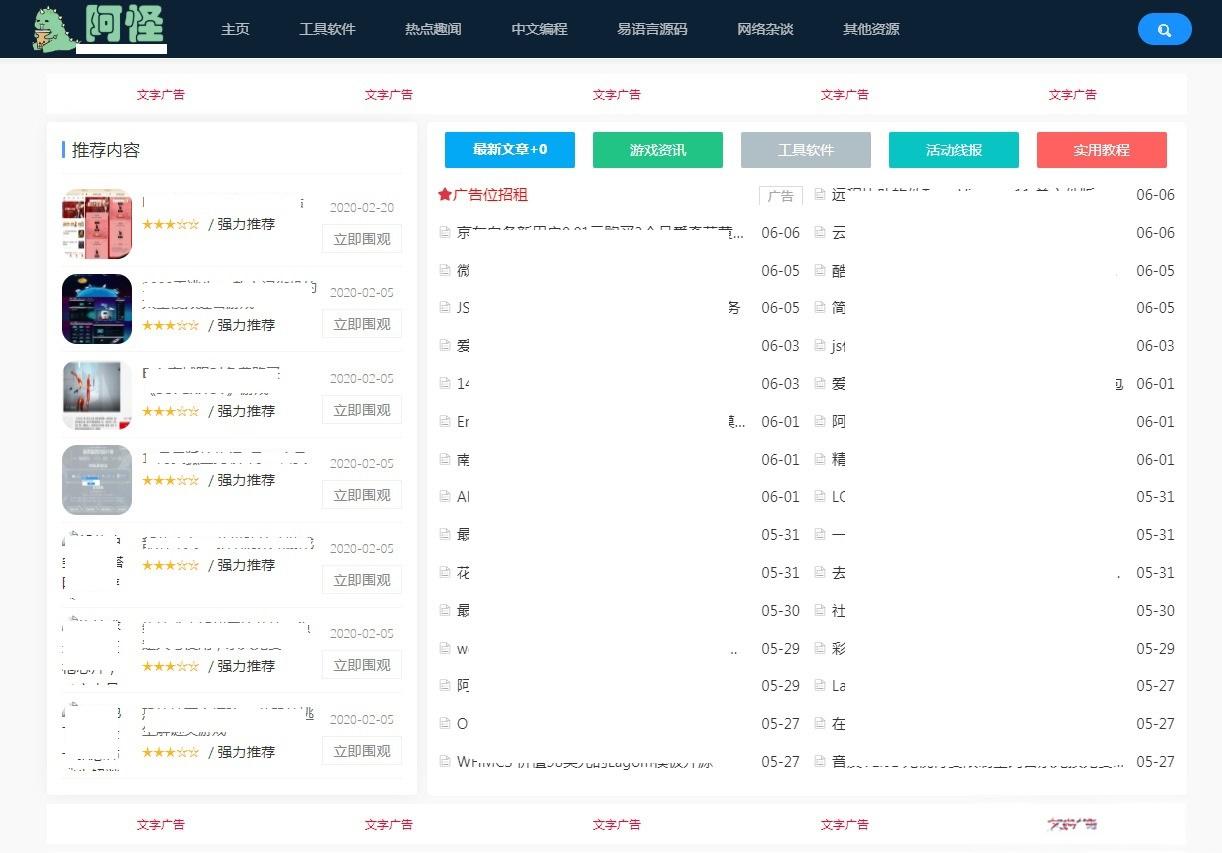The width and height of the screenshot is (1222, 853).
Task: Click the 2020-02-20 date text
Action: tap(362, 208)
